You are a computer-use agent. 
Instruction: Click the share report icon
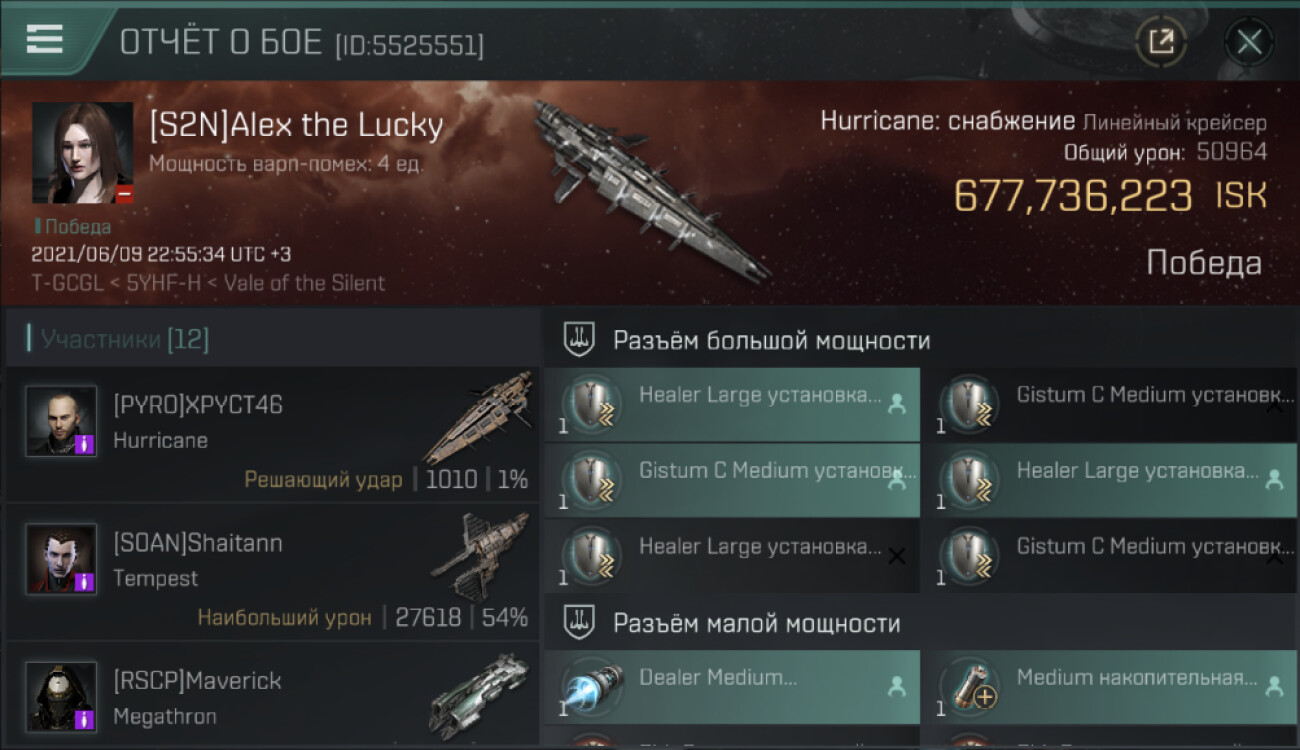[x=1161, y=42]
